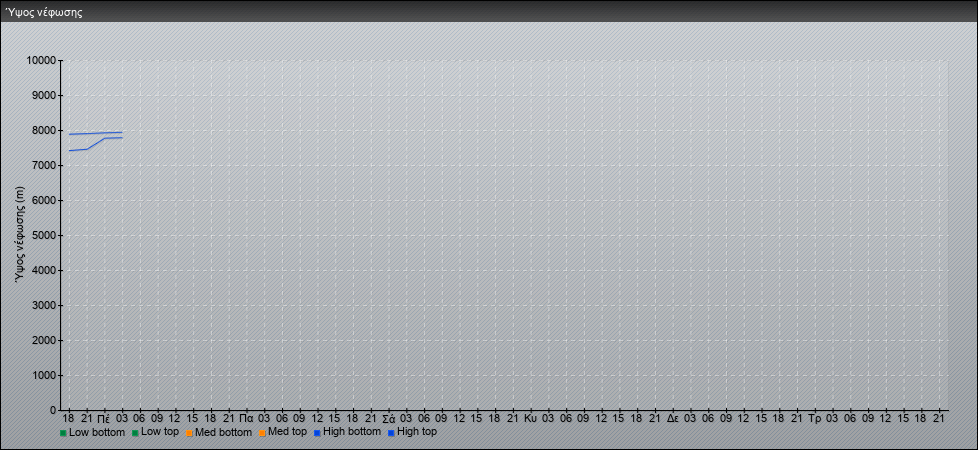Click the 1000 y-axis label

tap(44, 375)
